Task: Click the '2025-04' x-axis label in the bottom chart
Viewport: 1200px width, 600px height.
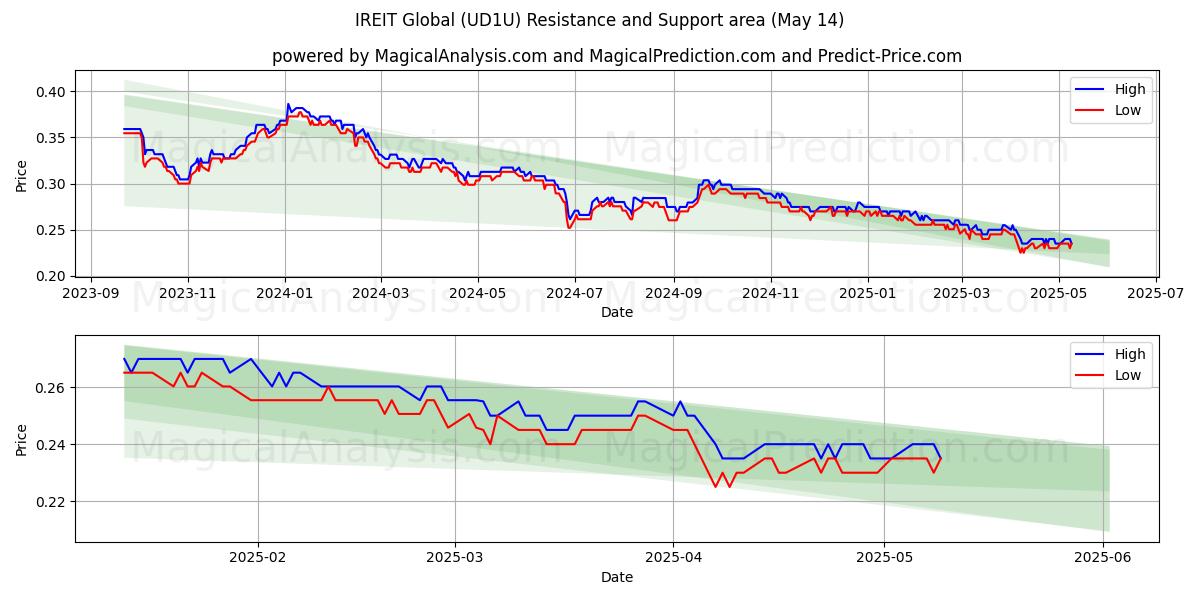Action: tap(673, 558)
